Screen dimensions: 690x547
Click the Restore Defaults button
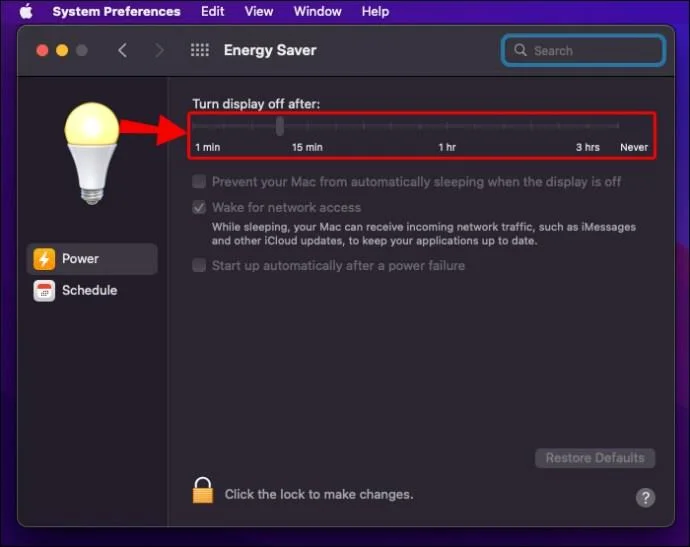click(x=595, y=458)
